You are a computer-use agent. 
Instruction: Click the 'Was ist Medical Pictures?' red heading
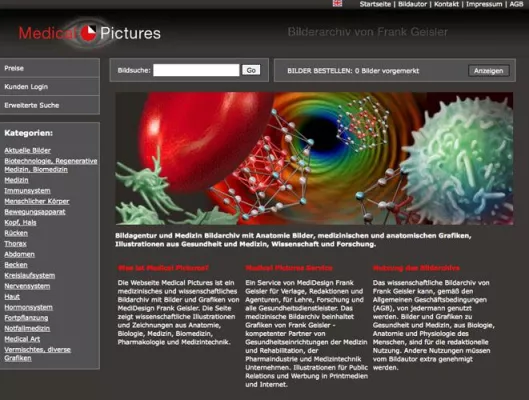point(163,268)
